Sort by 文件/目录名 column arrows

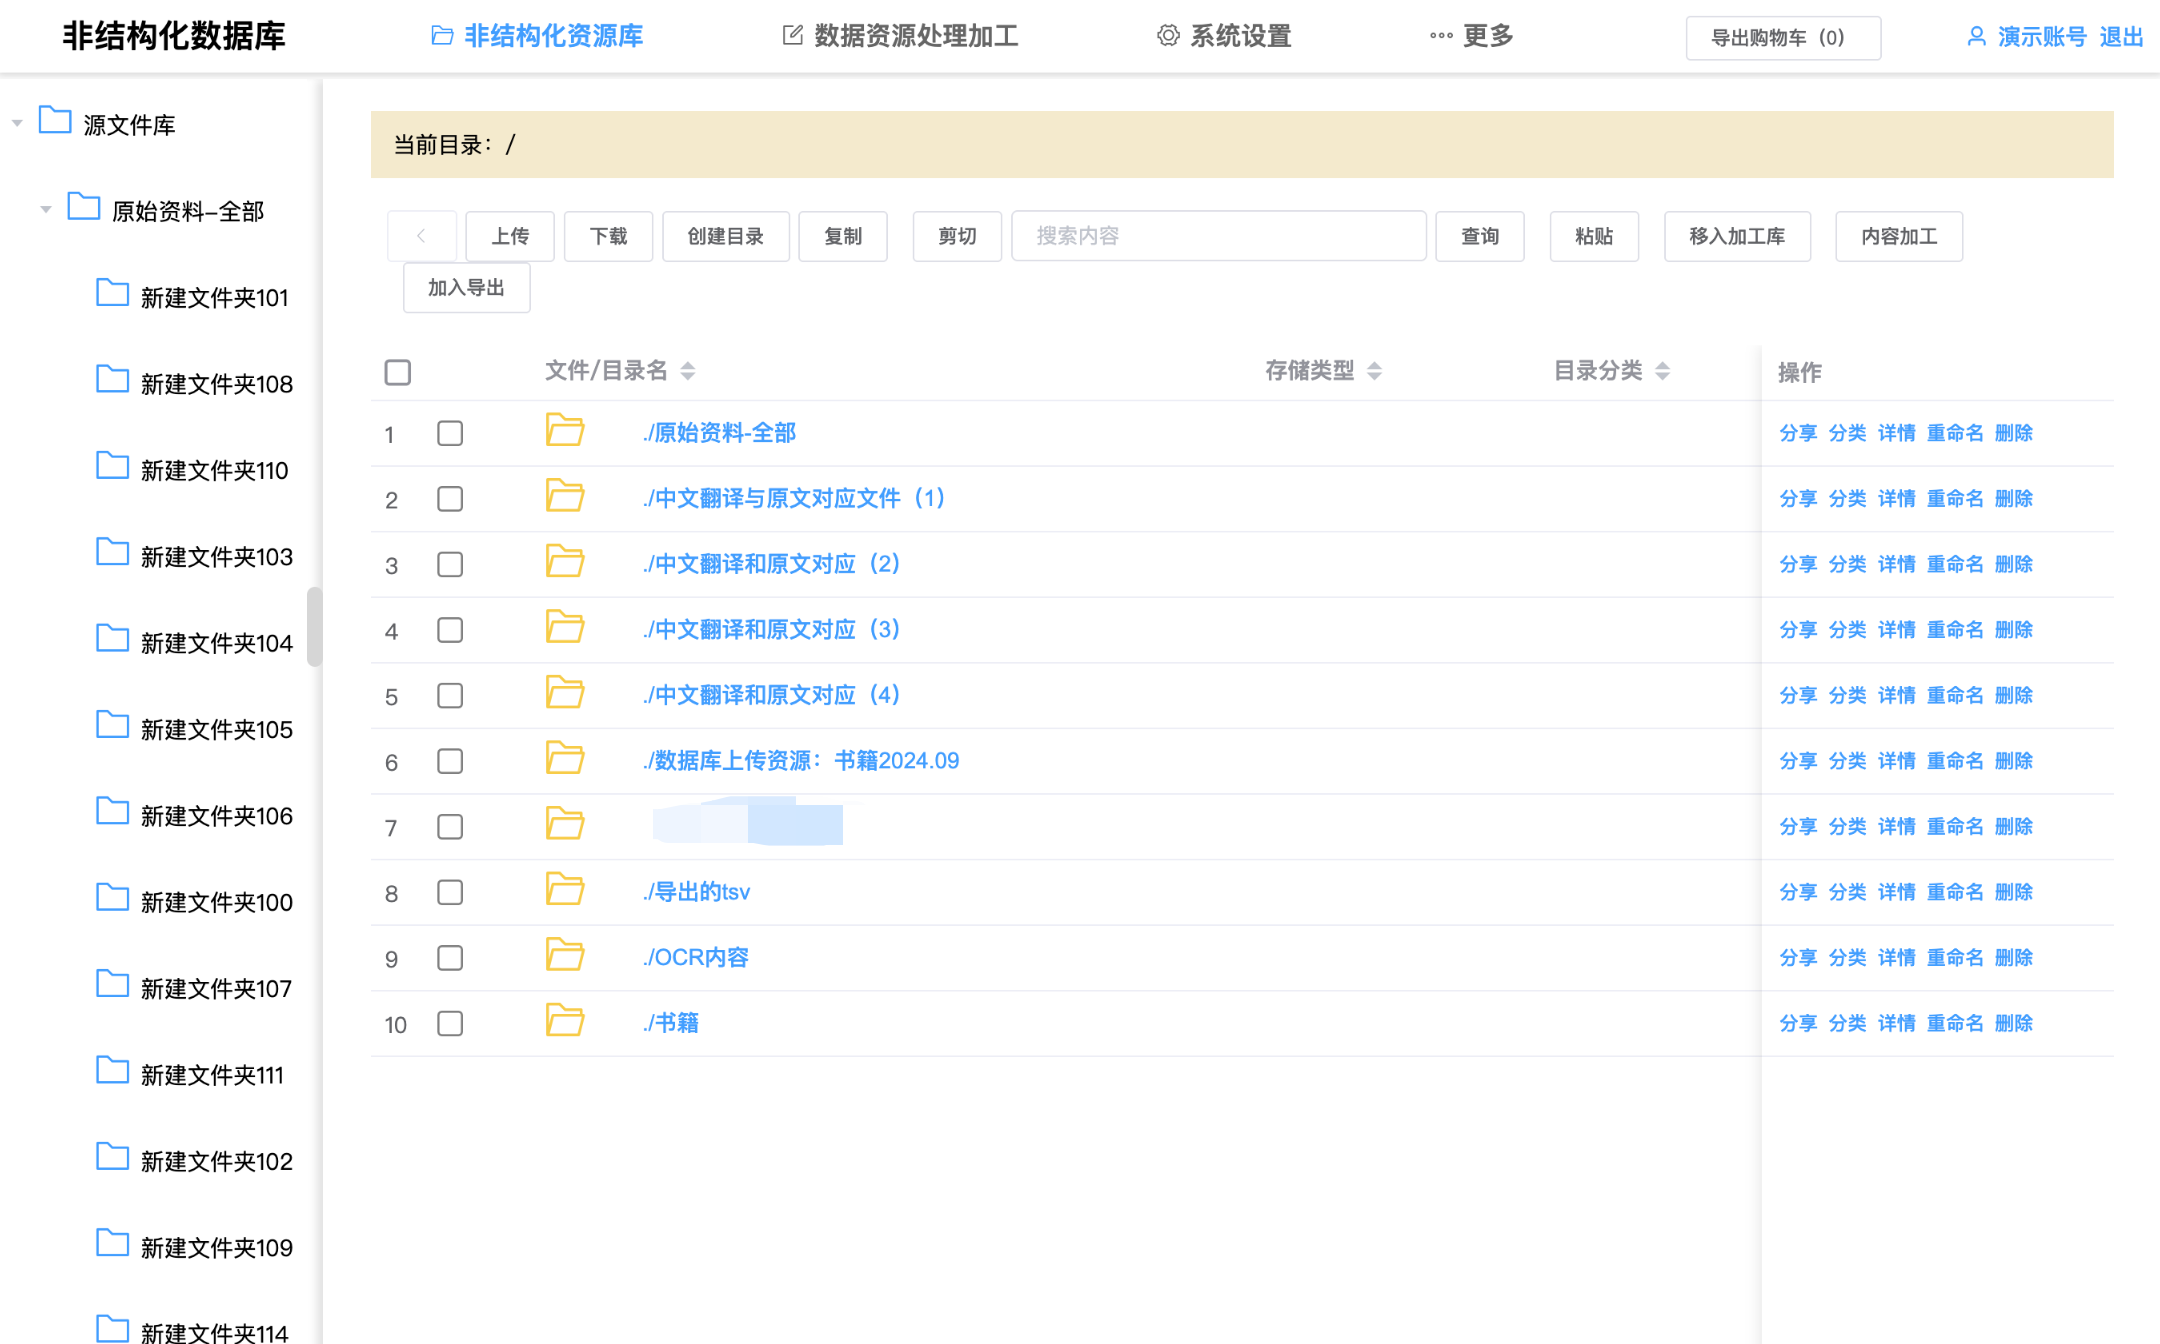pyautogui.click(x=688, y=371)
